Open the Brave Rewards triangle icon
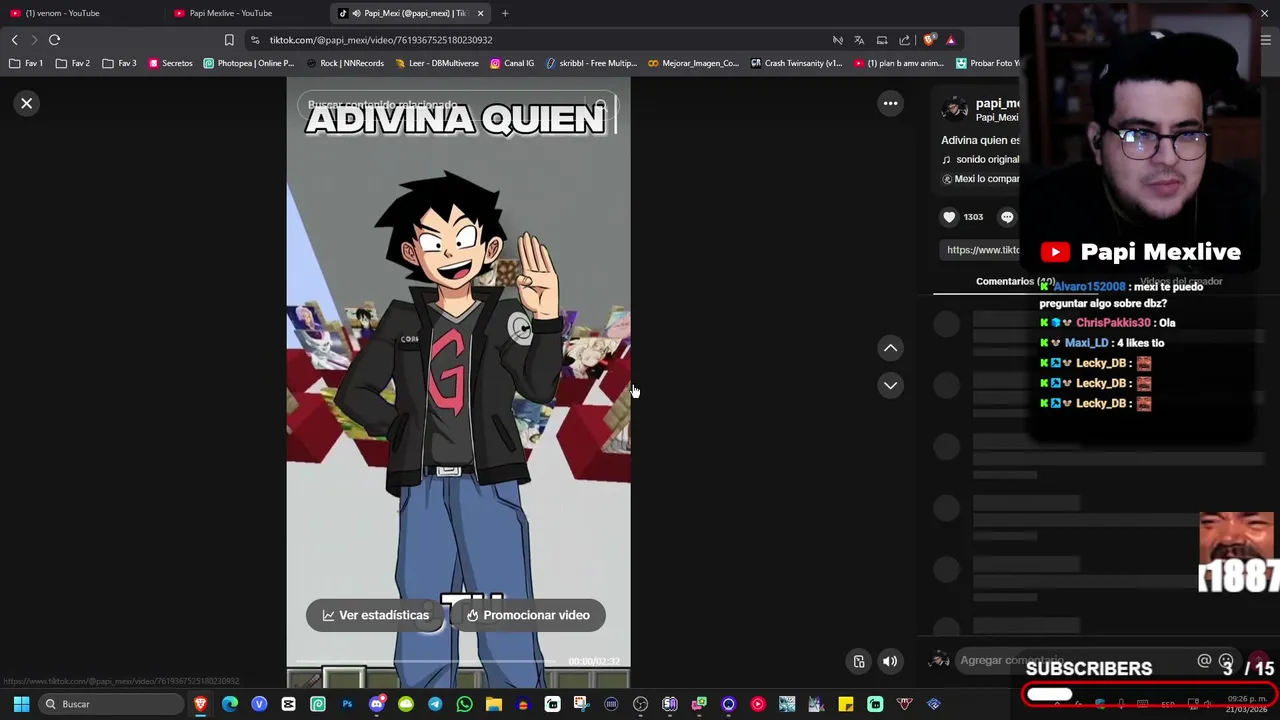1280x720 pixels. pyautogui.click(x=950, y=40)
